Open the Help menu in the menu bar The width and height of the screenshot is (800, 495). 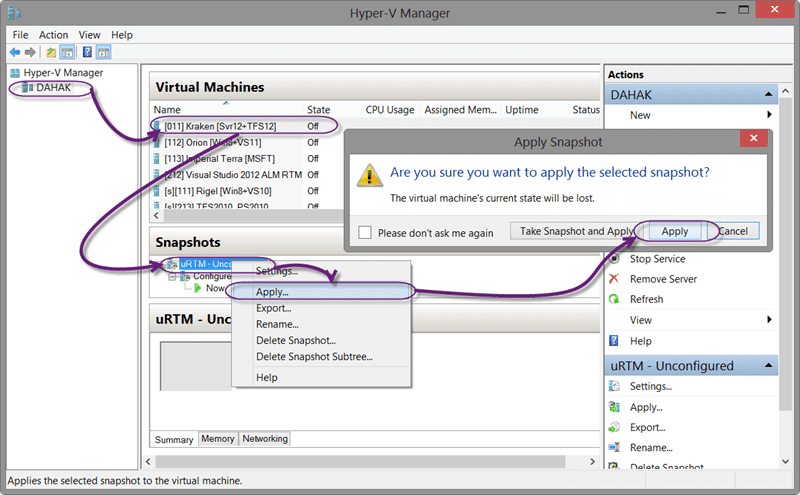122,35
